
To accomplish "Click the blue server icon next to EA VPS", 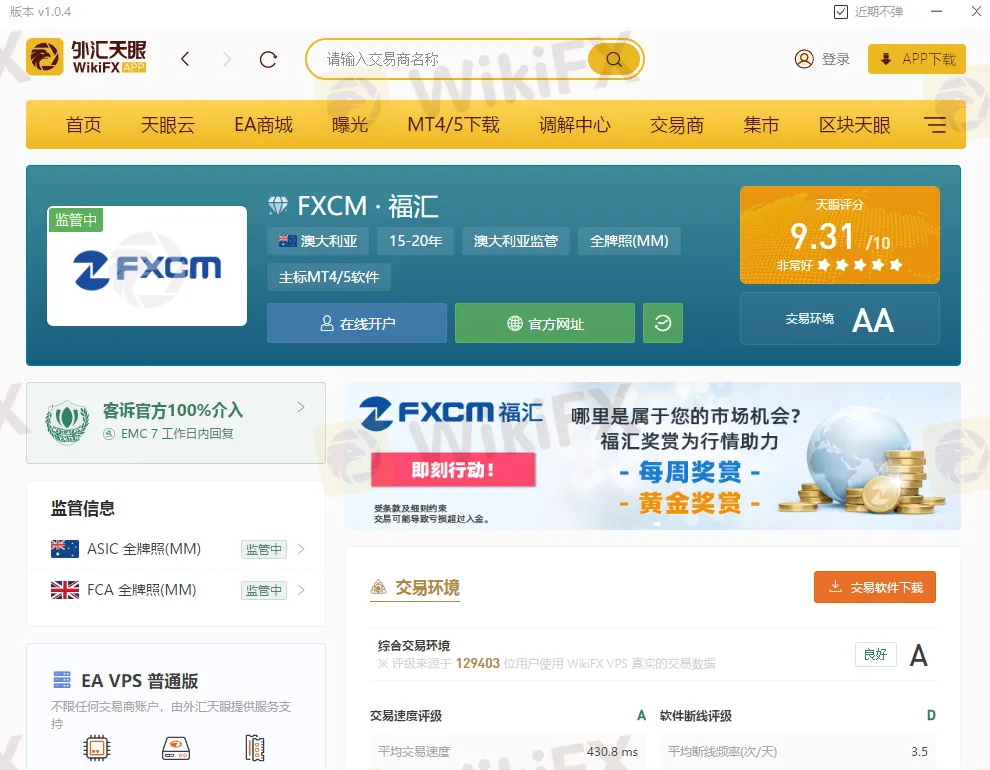I will (61, 680).
